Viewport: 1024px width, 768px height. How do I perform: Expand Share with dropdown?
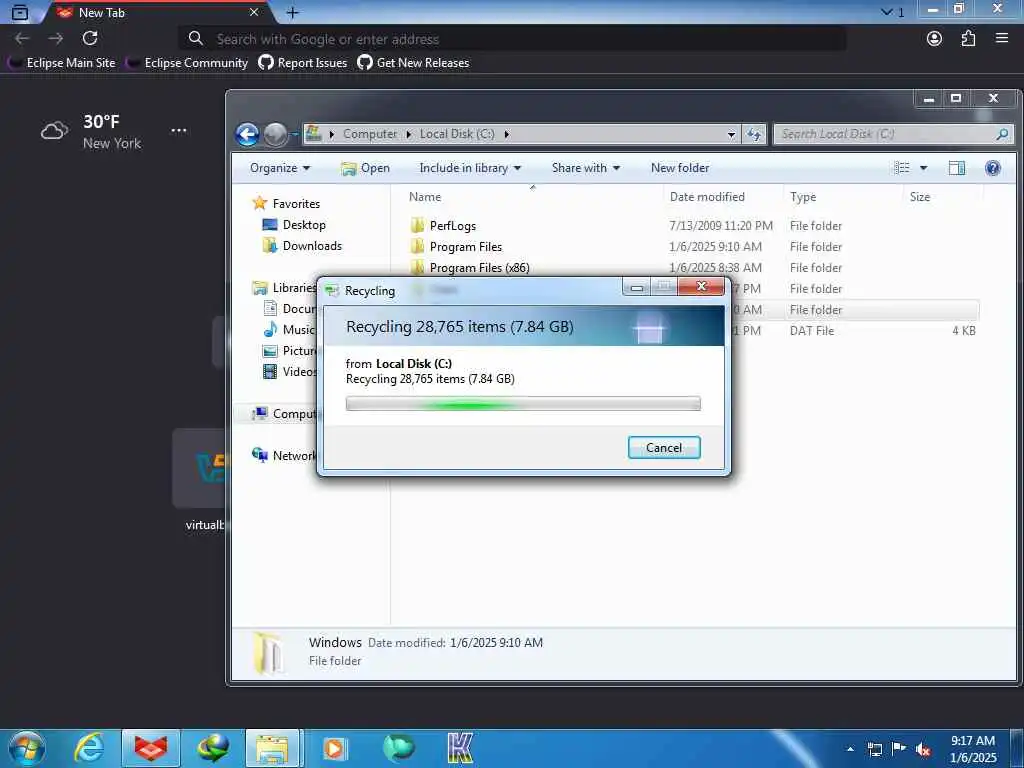(586, 168)
